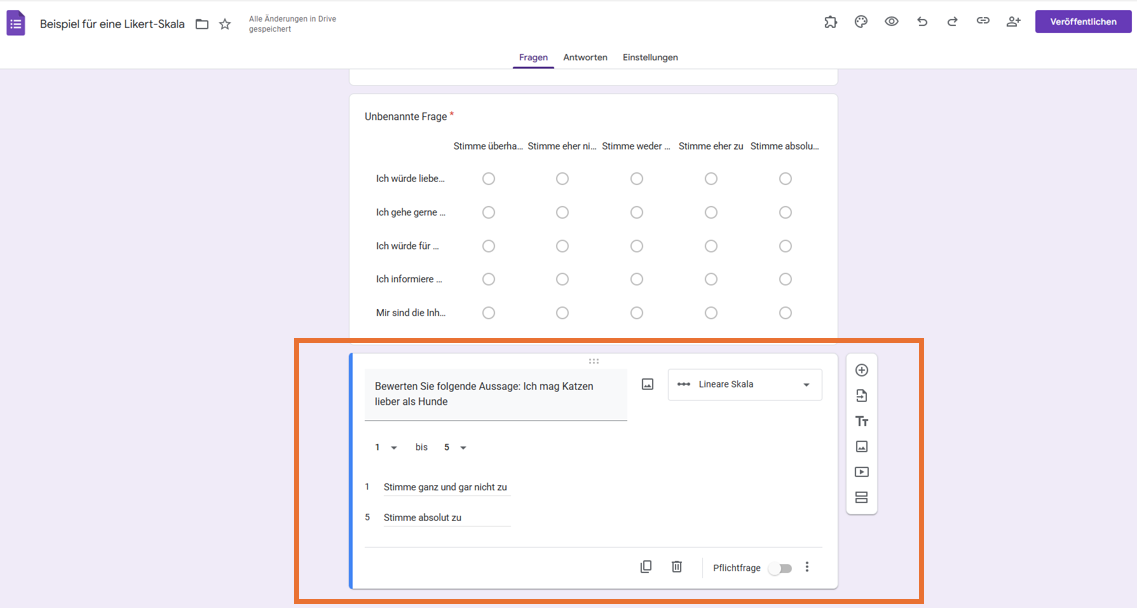Move form to folder icon
Screen dimensions: 1137x608
tap(202, 24)
